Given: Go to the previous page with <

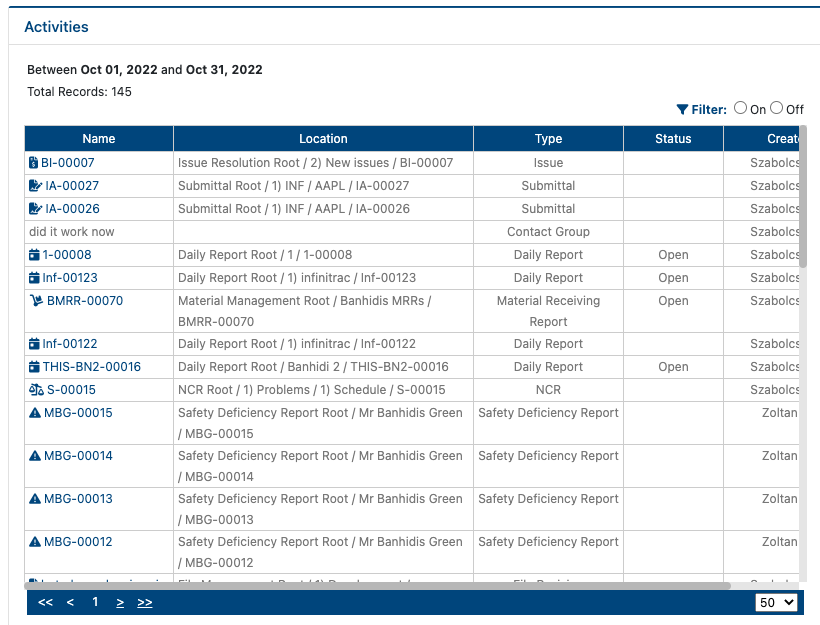Looking at the screenshot, I should pyautogui.click(x=70, y=602).
